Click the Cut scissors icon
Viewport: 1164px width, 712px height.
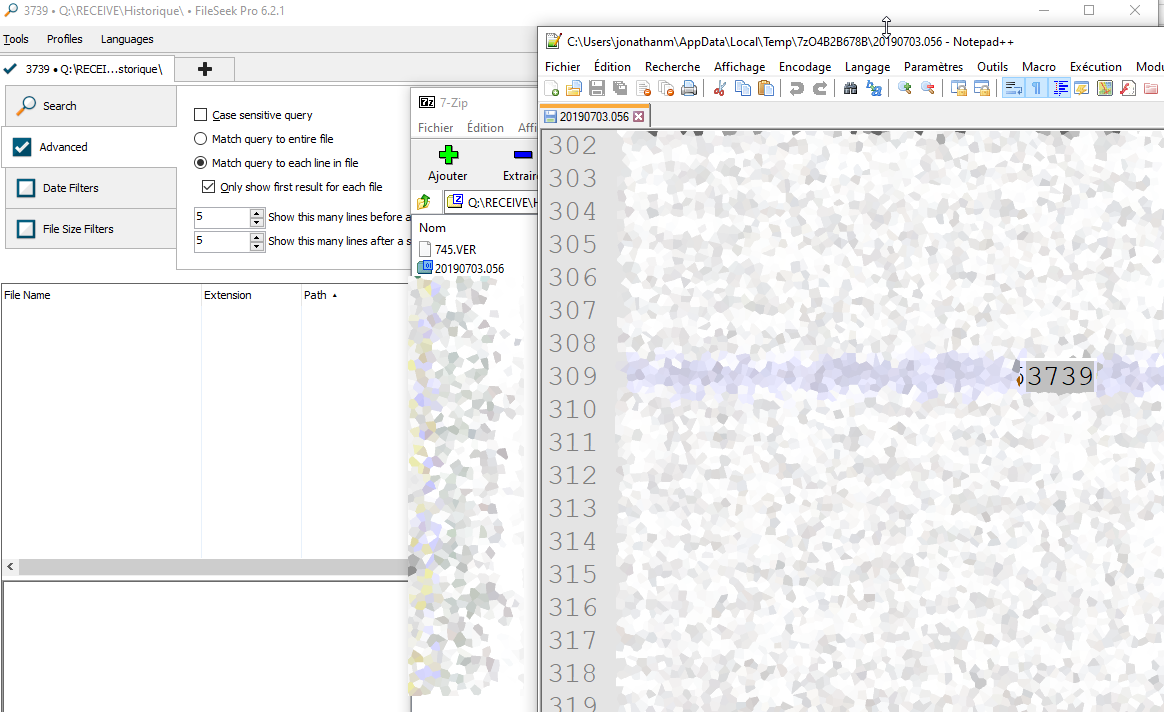(719, 89)
